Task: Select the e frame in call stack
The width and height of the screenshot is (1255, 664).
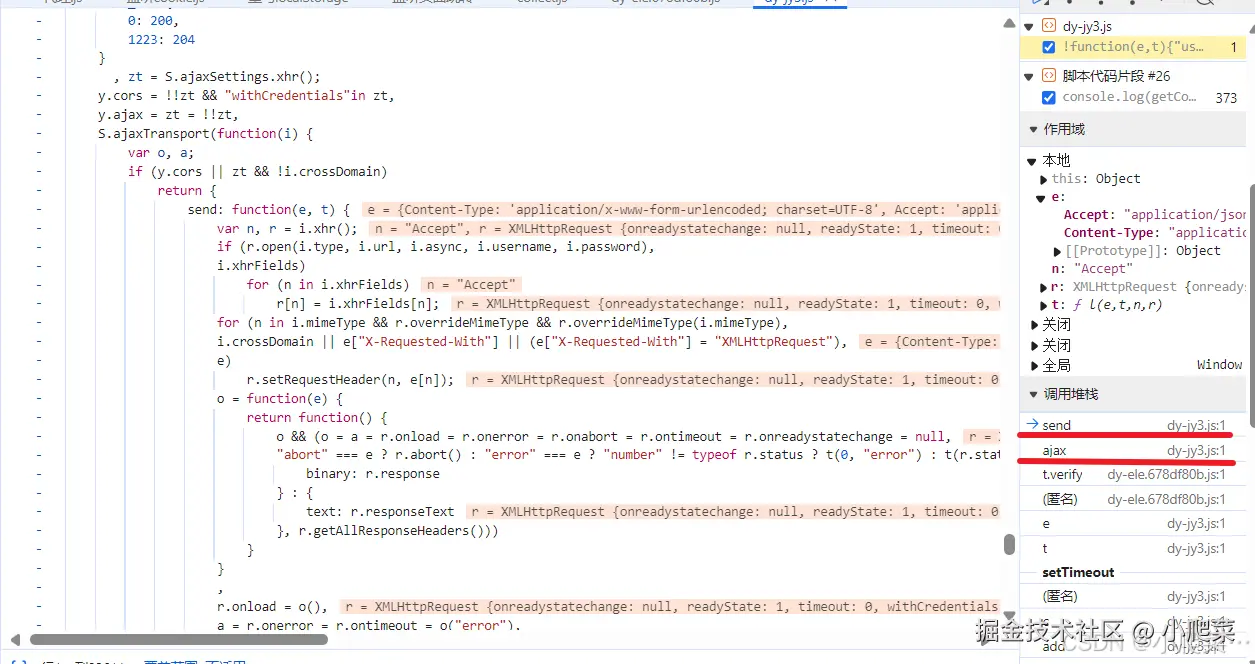Action: [x=1133, y=524]
